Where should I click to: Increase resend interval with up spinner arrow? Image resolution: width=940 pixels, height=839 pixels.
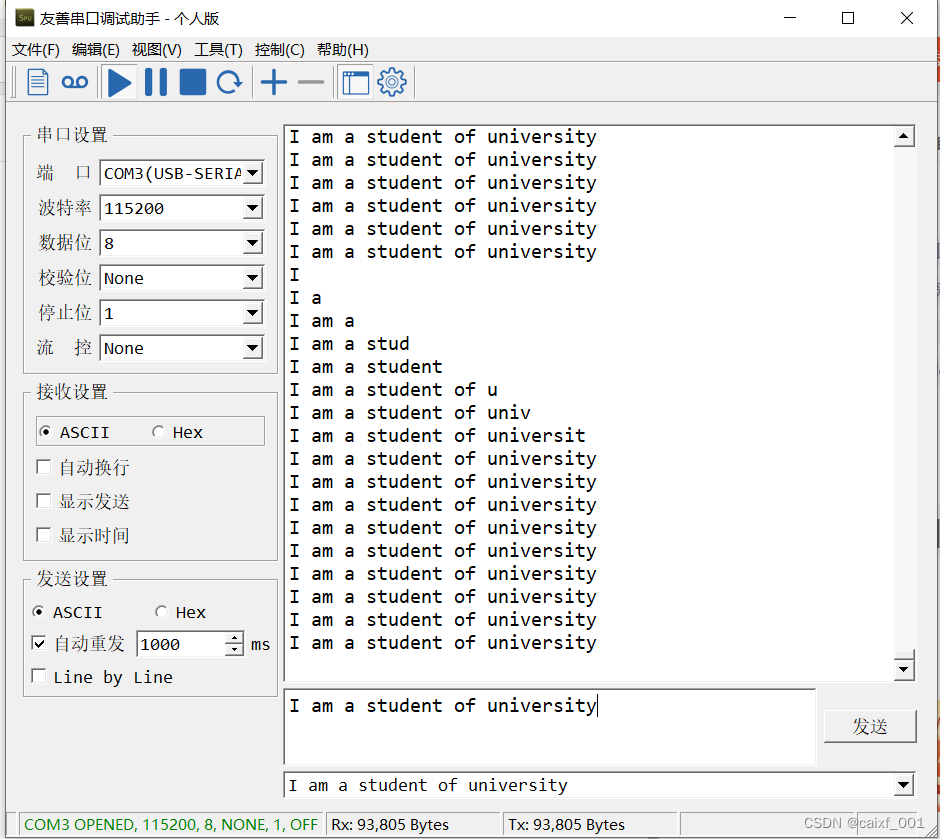pos(234,638)
